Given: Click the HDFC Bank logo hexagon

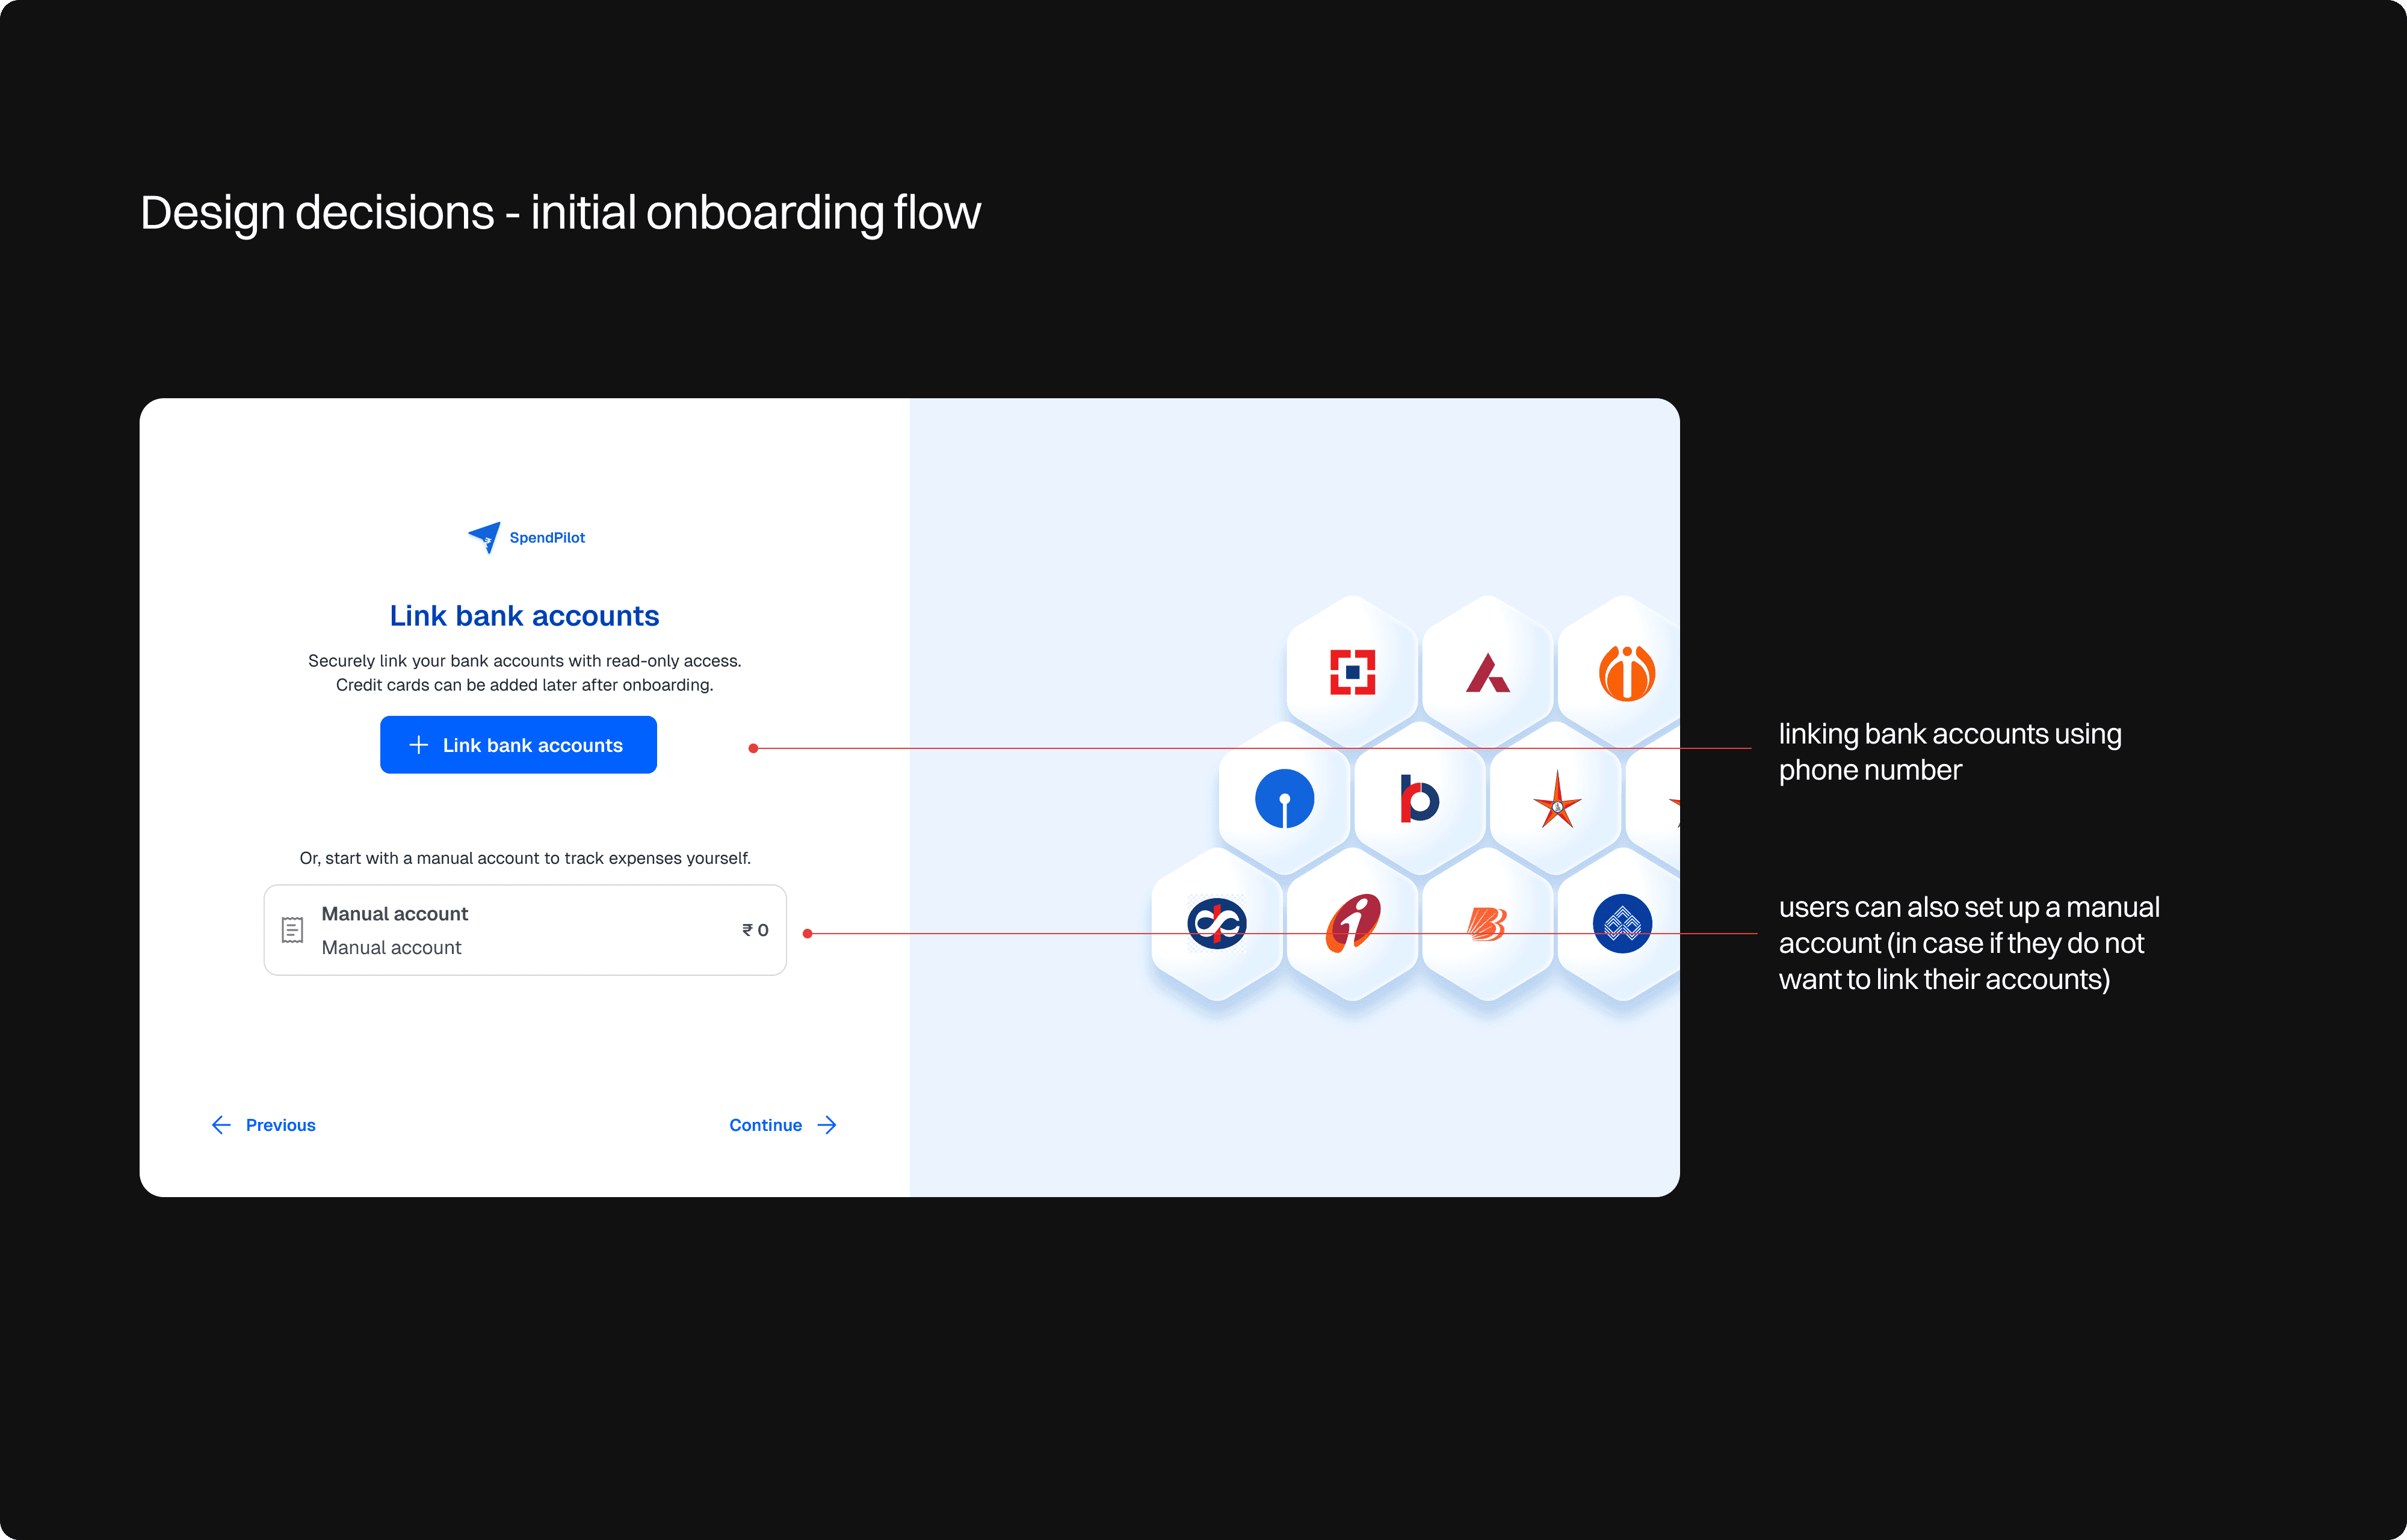Looking at the screenshot, I should 1352,672.
